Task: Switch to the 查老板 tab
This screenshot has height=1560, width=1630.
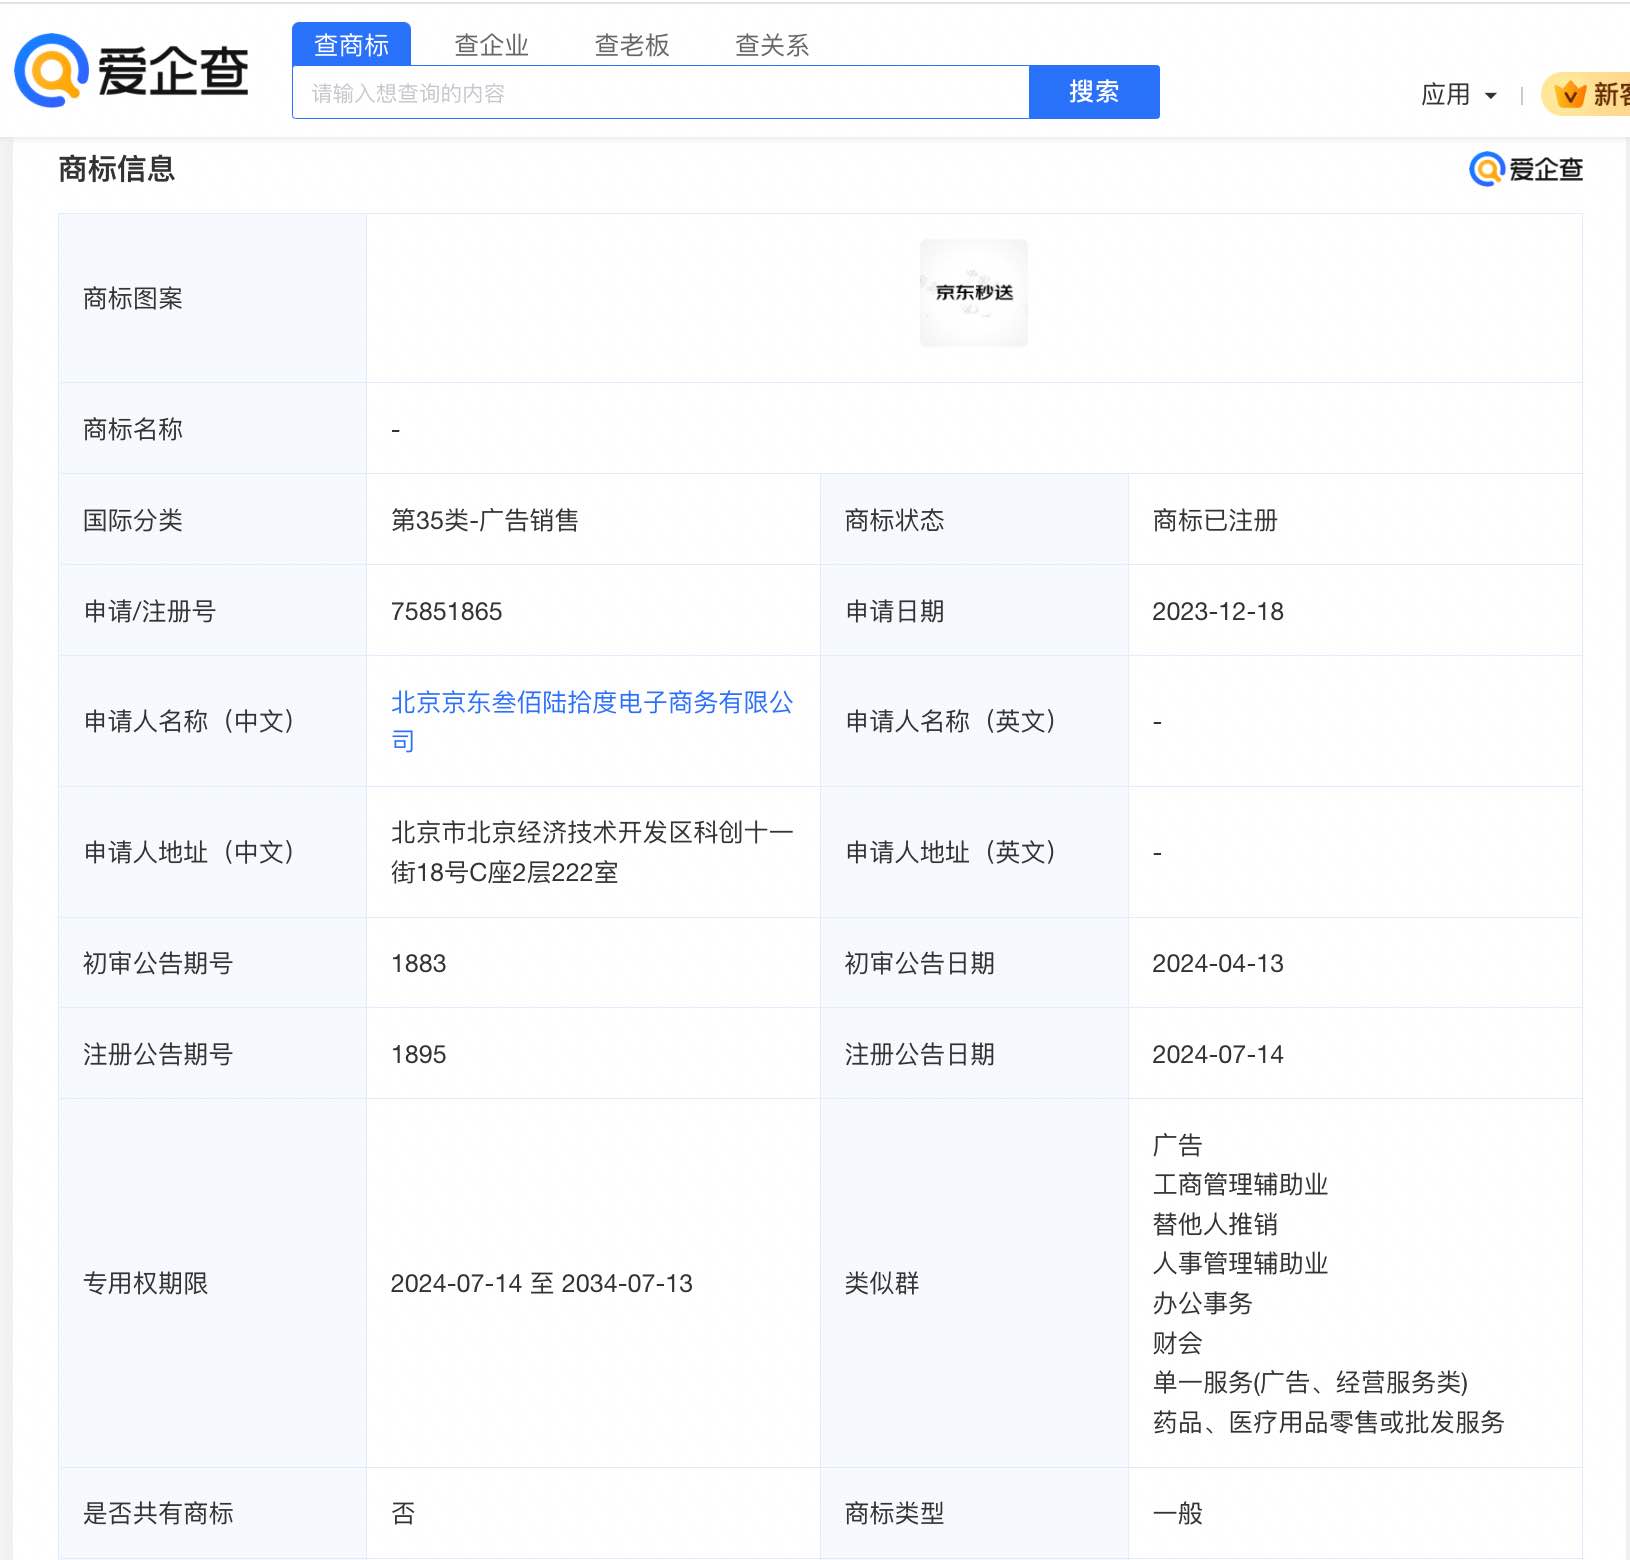Action: pos(632,44)
